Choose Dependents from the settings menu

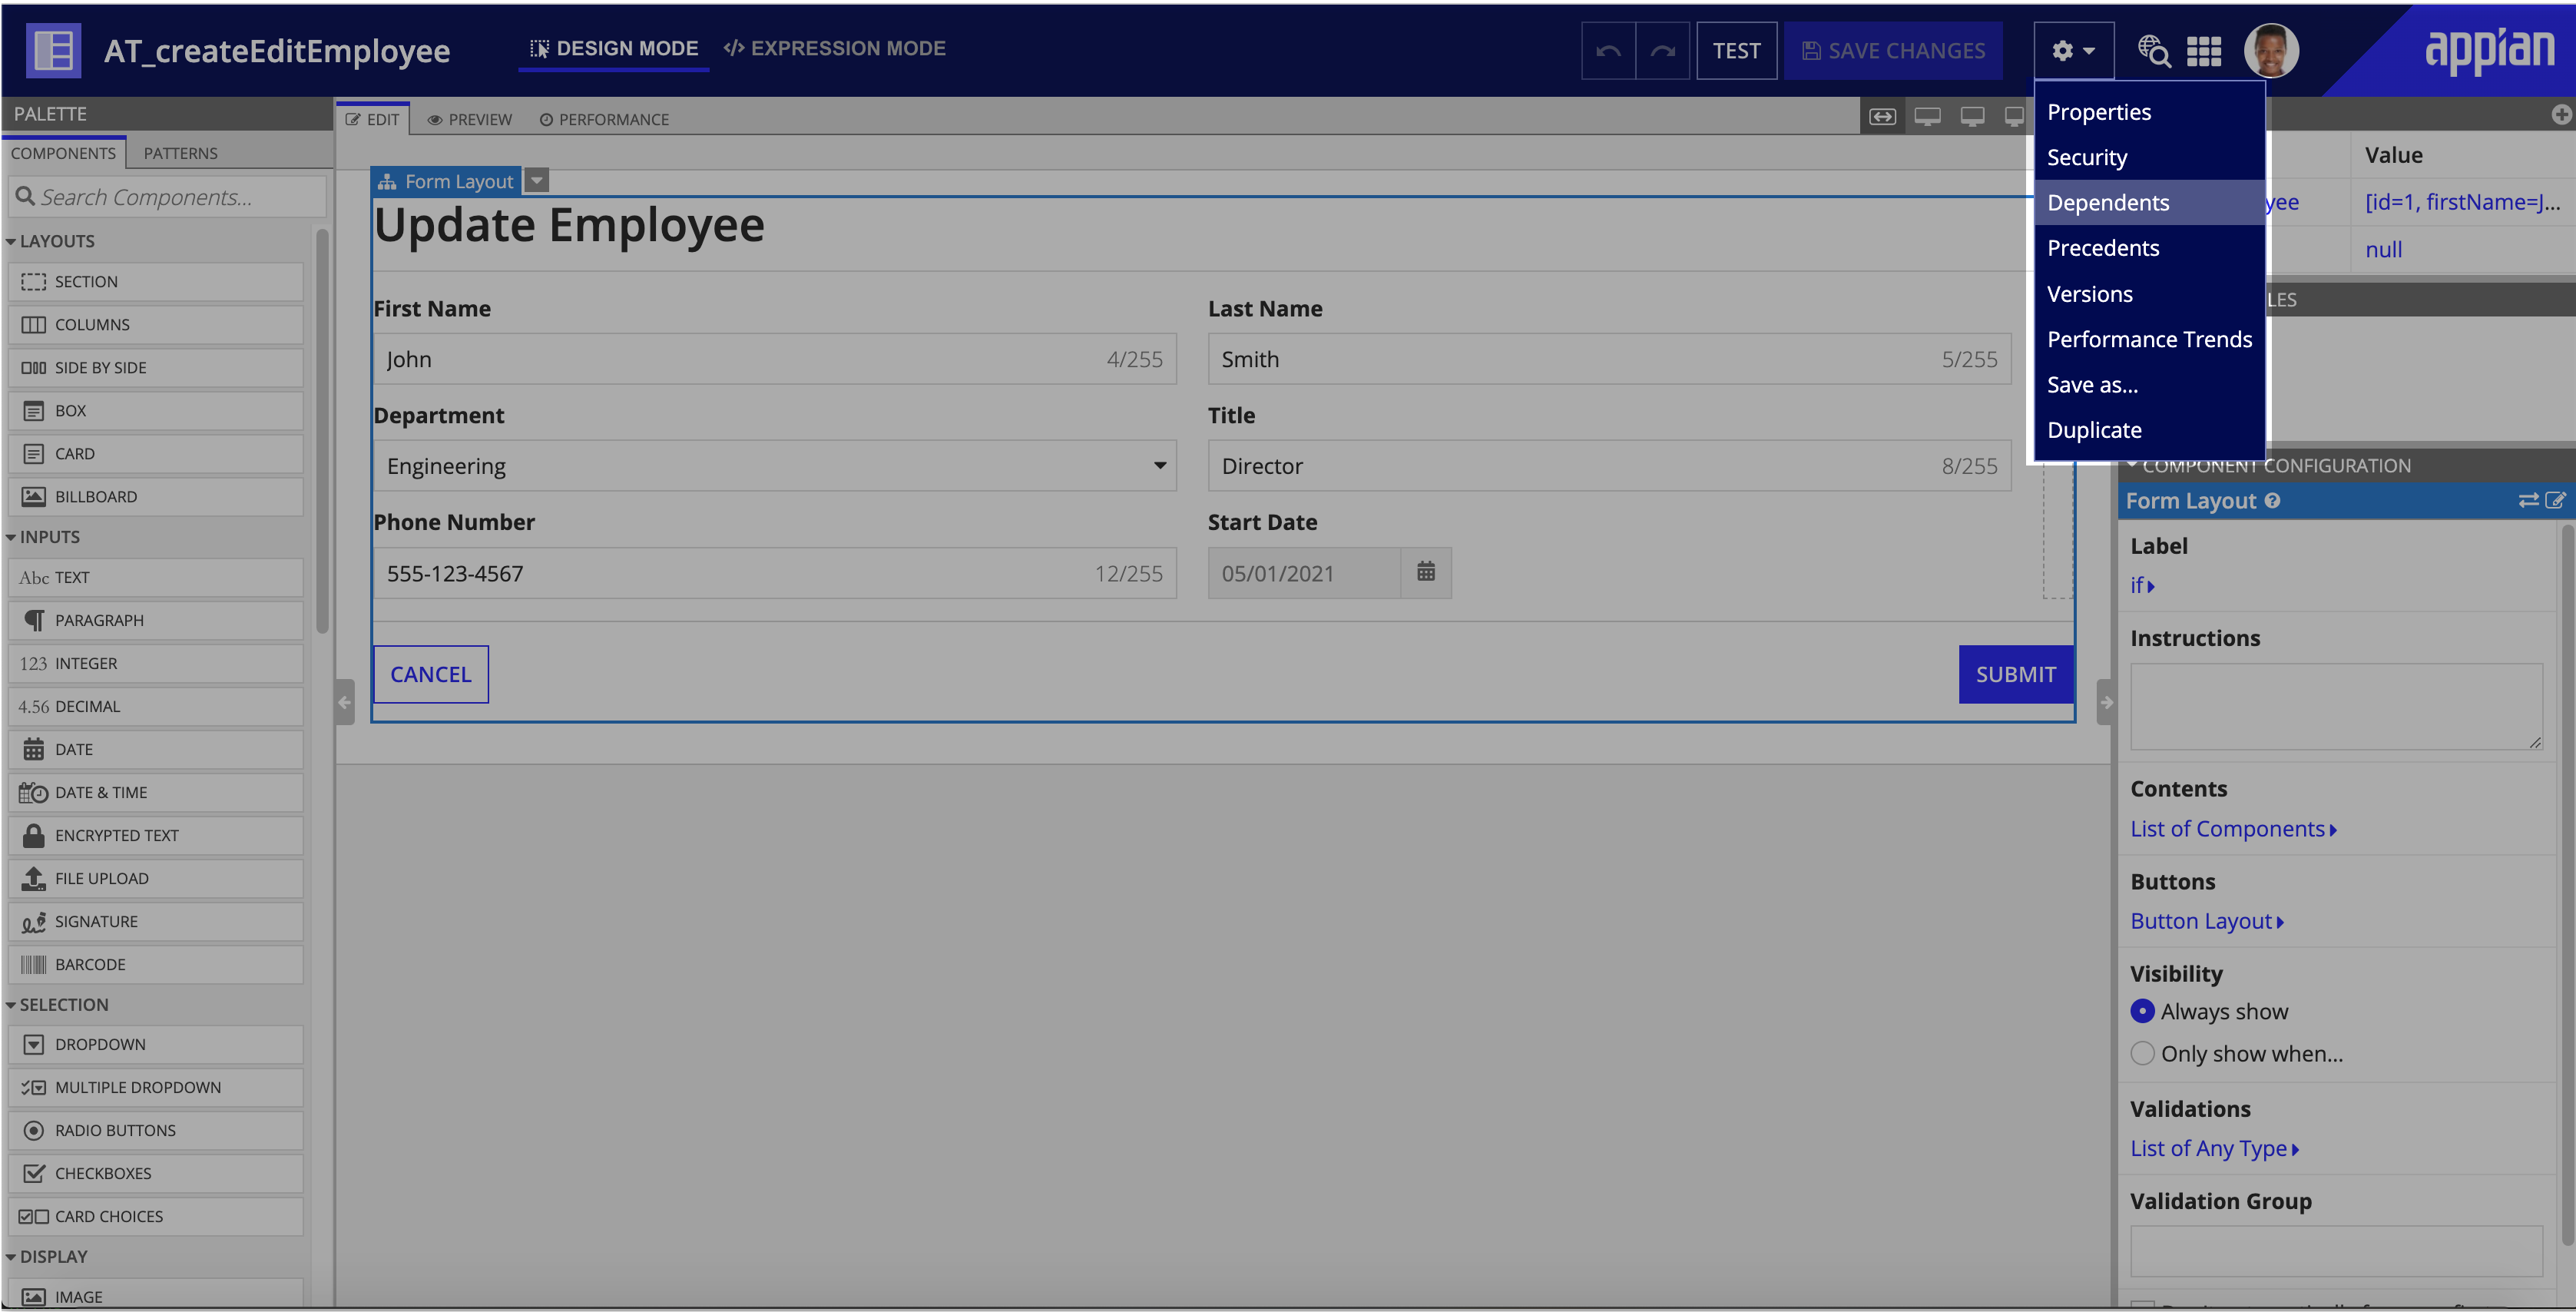pyautogui.click(x=2108, y=202)
